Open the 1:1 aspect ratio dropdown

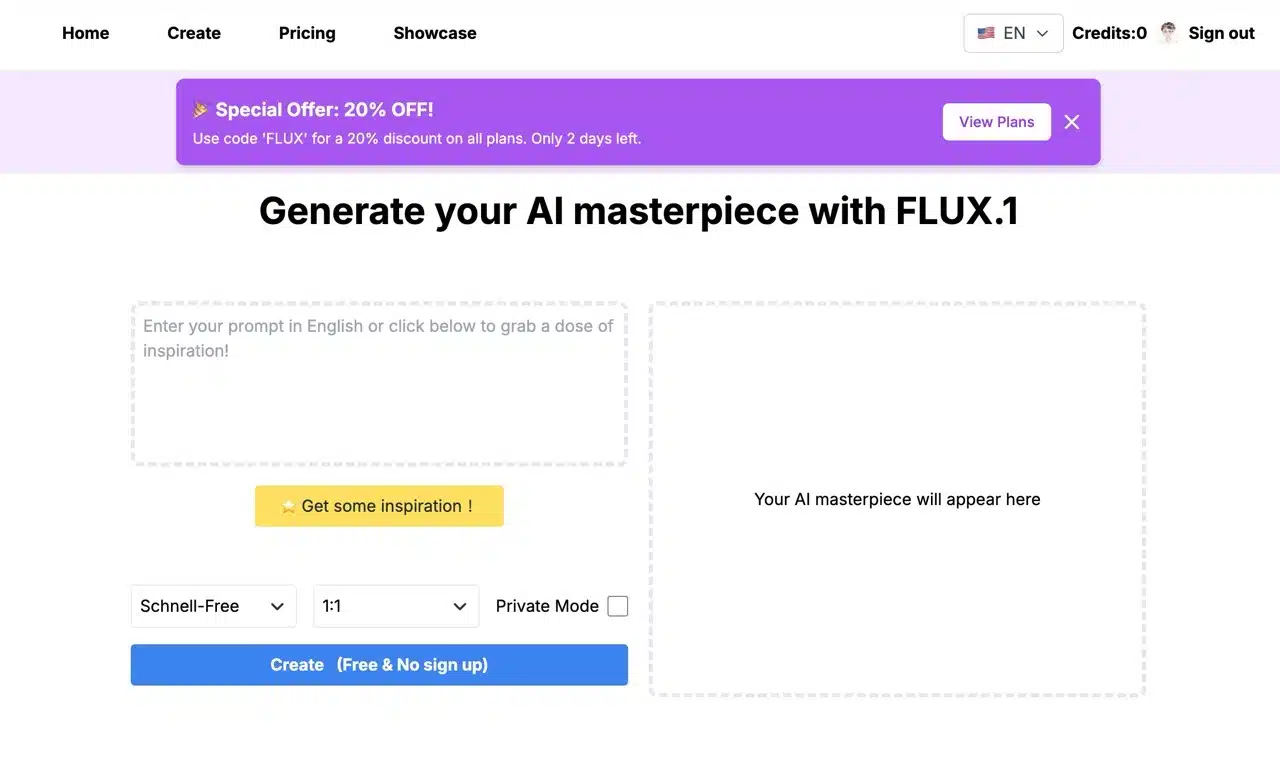[x=396, y=606]
